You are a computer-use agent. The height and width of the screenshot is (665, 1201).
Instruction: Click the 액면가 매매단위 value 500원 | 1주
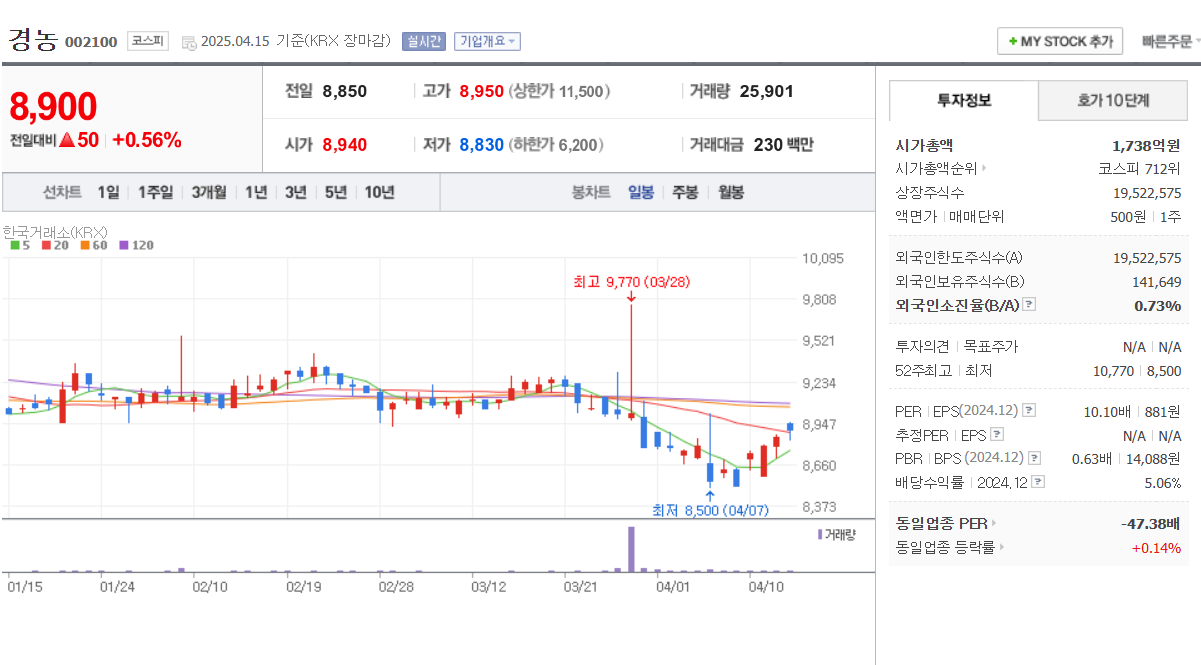click(1146, 216)
